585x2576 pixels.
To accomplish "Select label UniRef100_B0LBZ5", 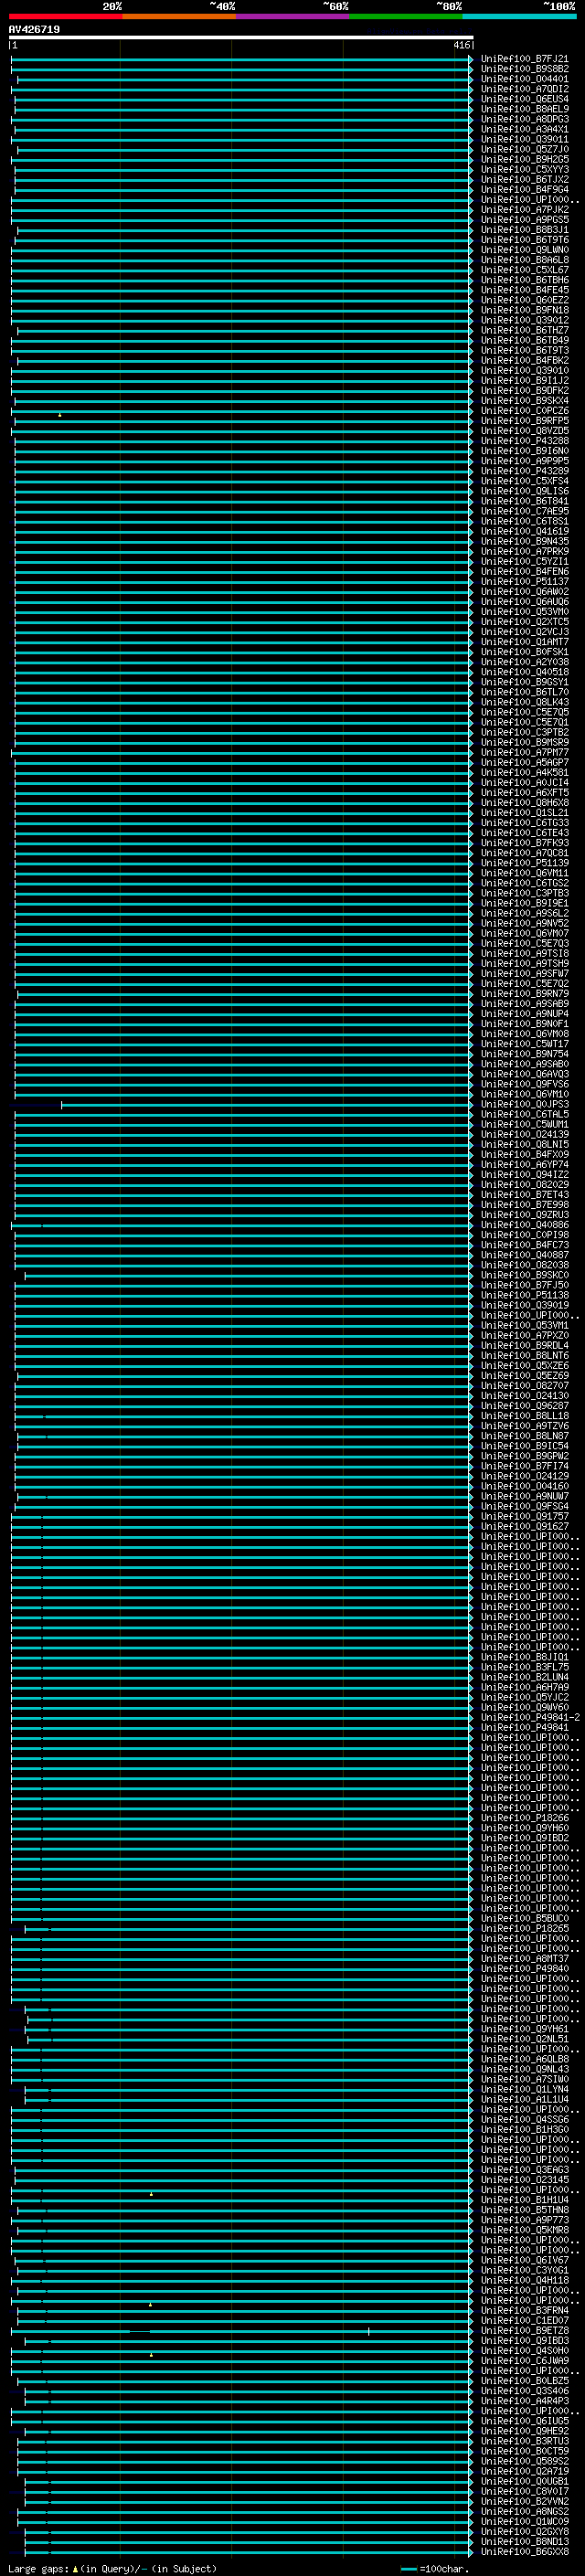I will (524, 2381).
